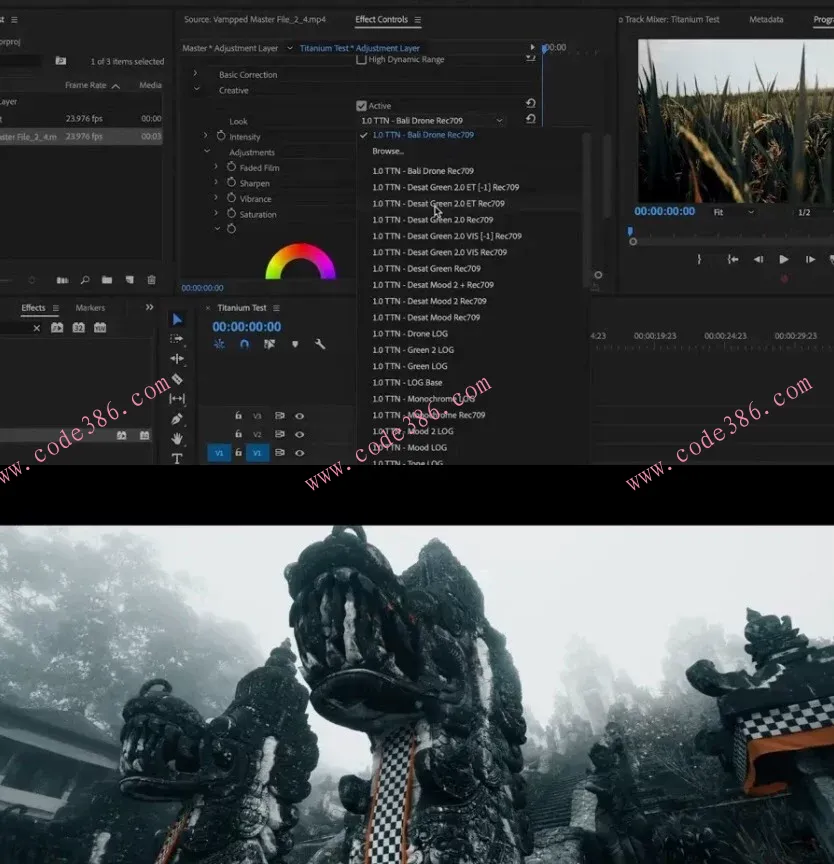Uncheck the Active checkbox
834x864 pixels.
361,106
